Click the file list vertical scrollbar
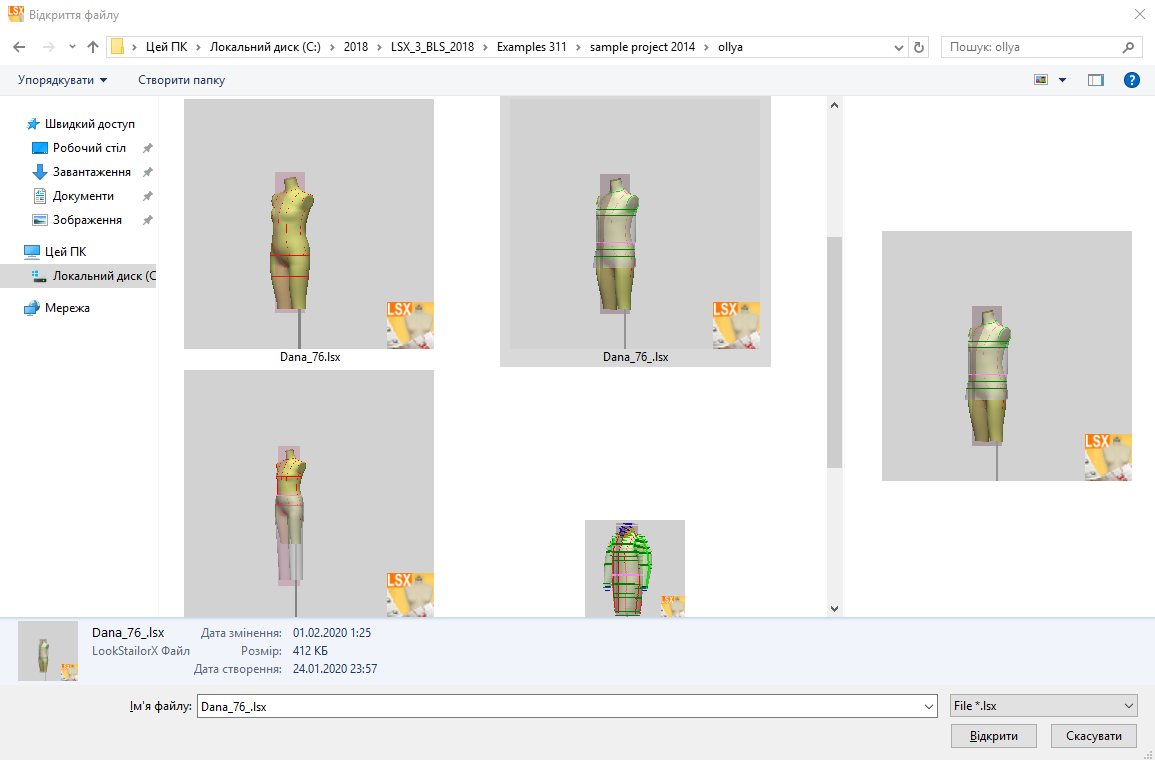The image size is (1155, 760). (x=834, y=350)
